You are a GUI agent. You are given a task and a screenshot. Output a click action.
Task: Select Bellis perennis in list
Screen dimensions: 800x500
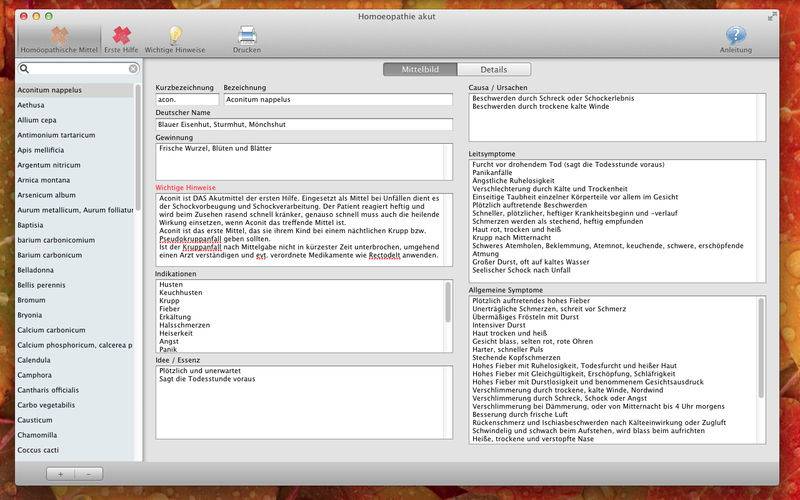point(75,285)
